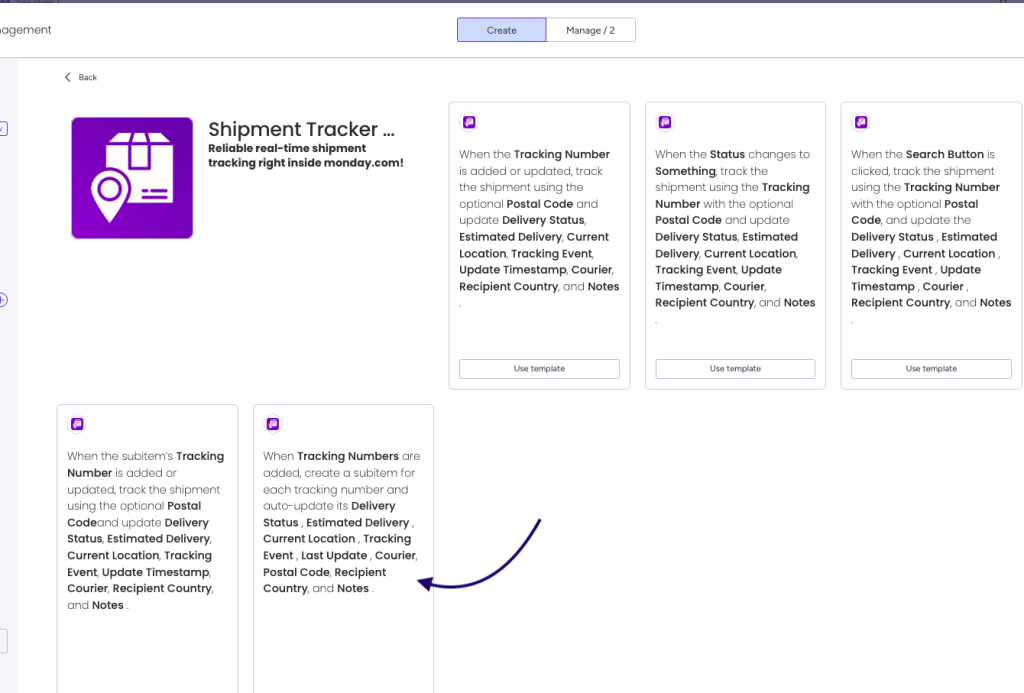Use template for Status changes recipe

click(735, 368)
